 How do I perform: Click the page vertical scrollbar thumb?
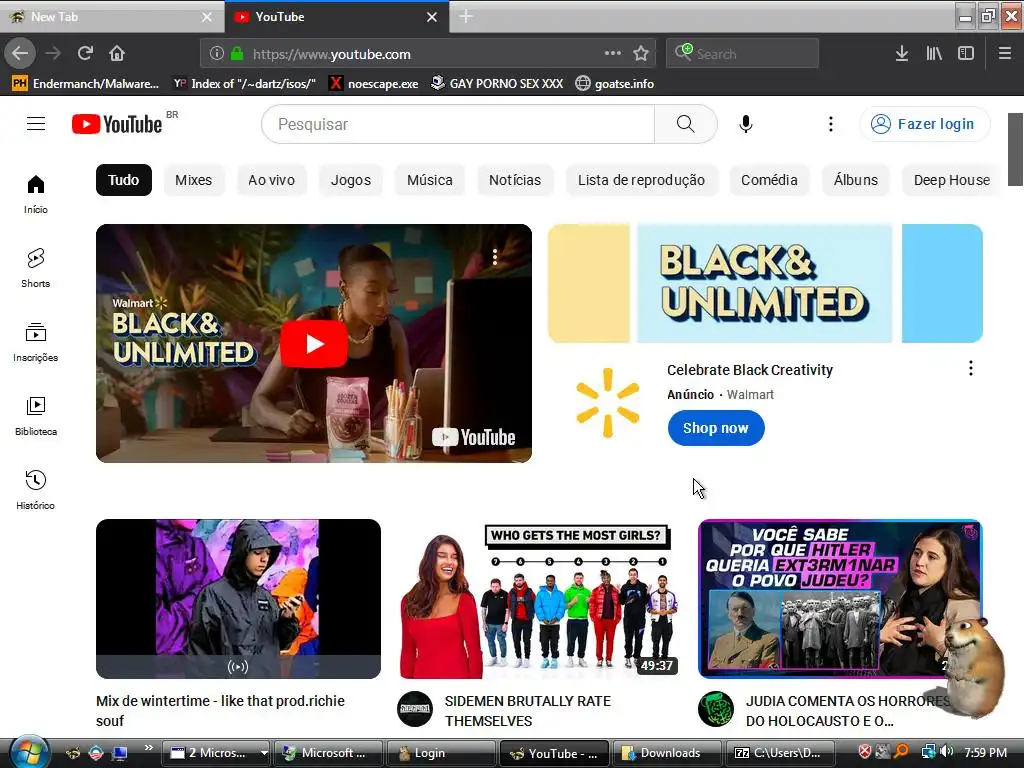coord(1015,150)
